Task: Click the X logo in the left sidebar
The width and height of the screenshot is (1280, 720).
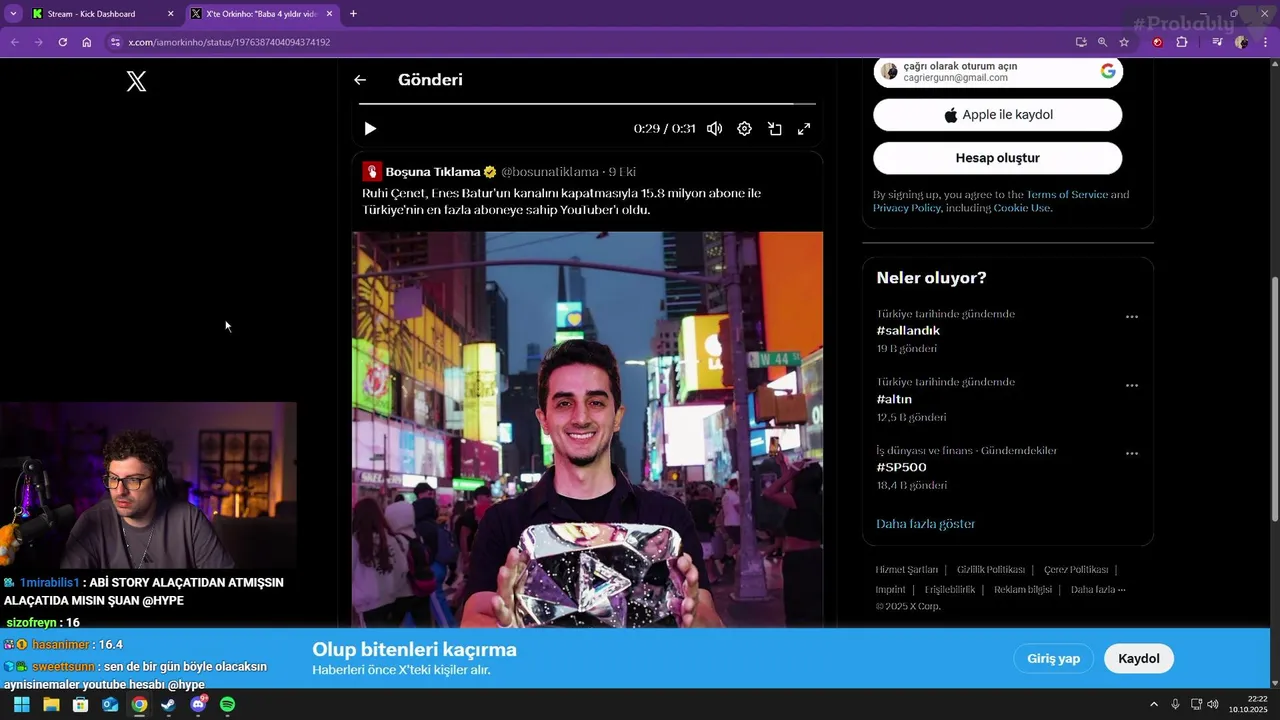Action: [x=137, y=82]
